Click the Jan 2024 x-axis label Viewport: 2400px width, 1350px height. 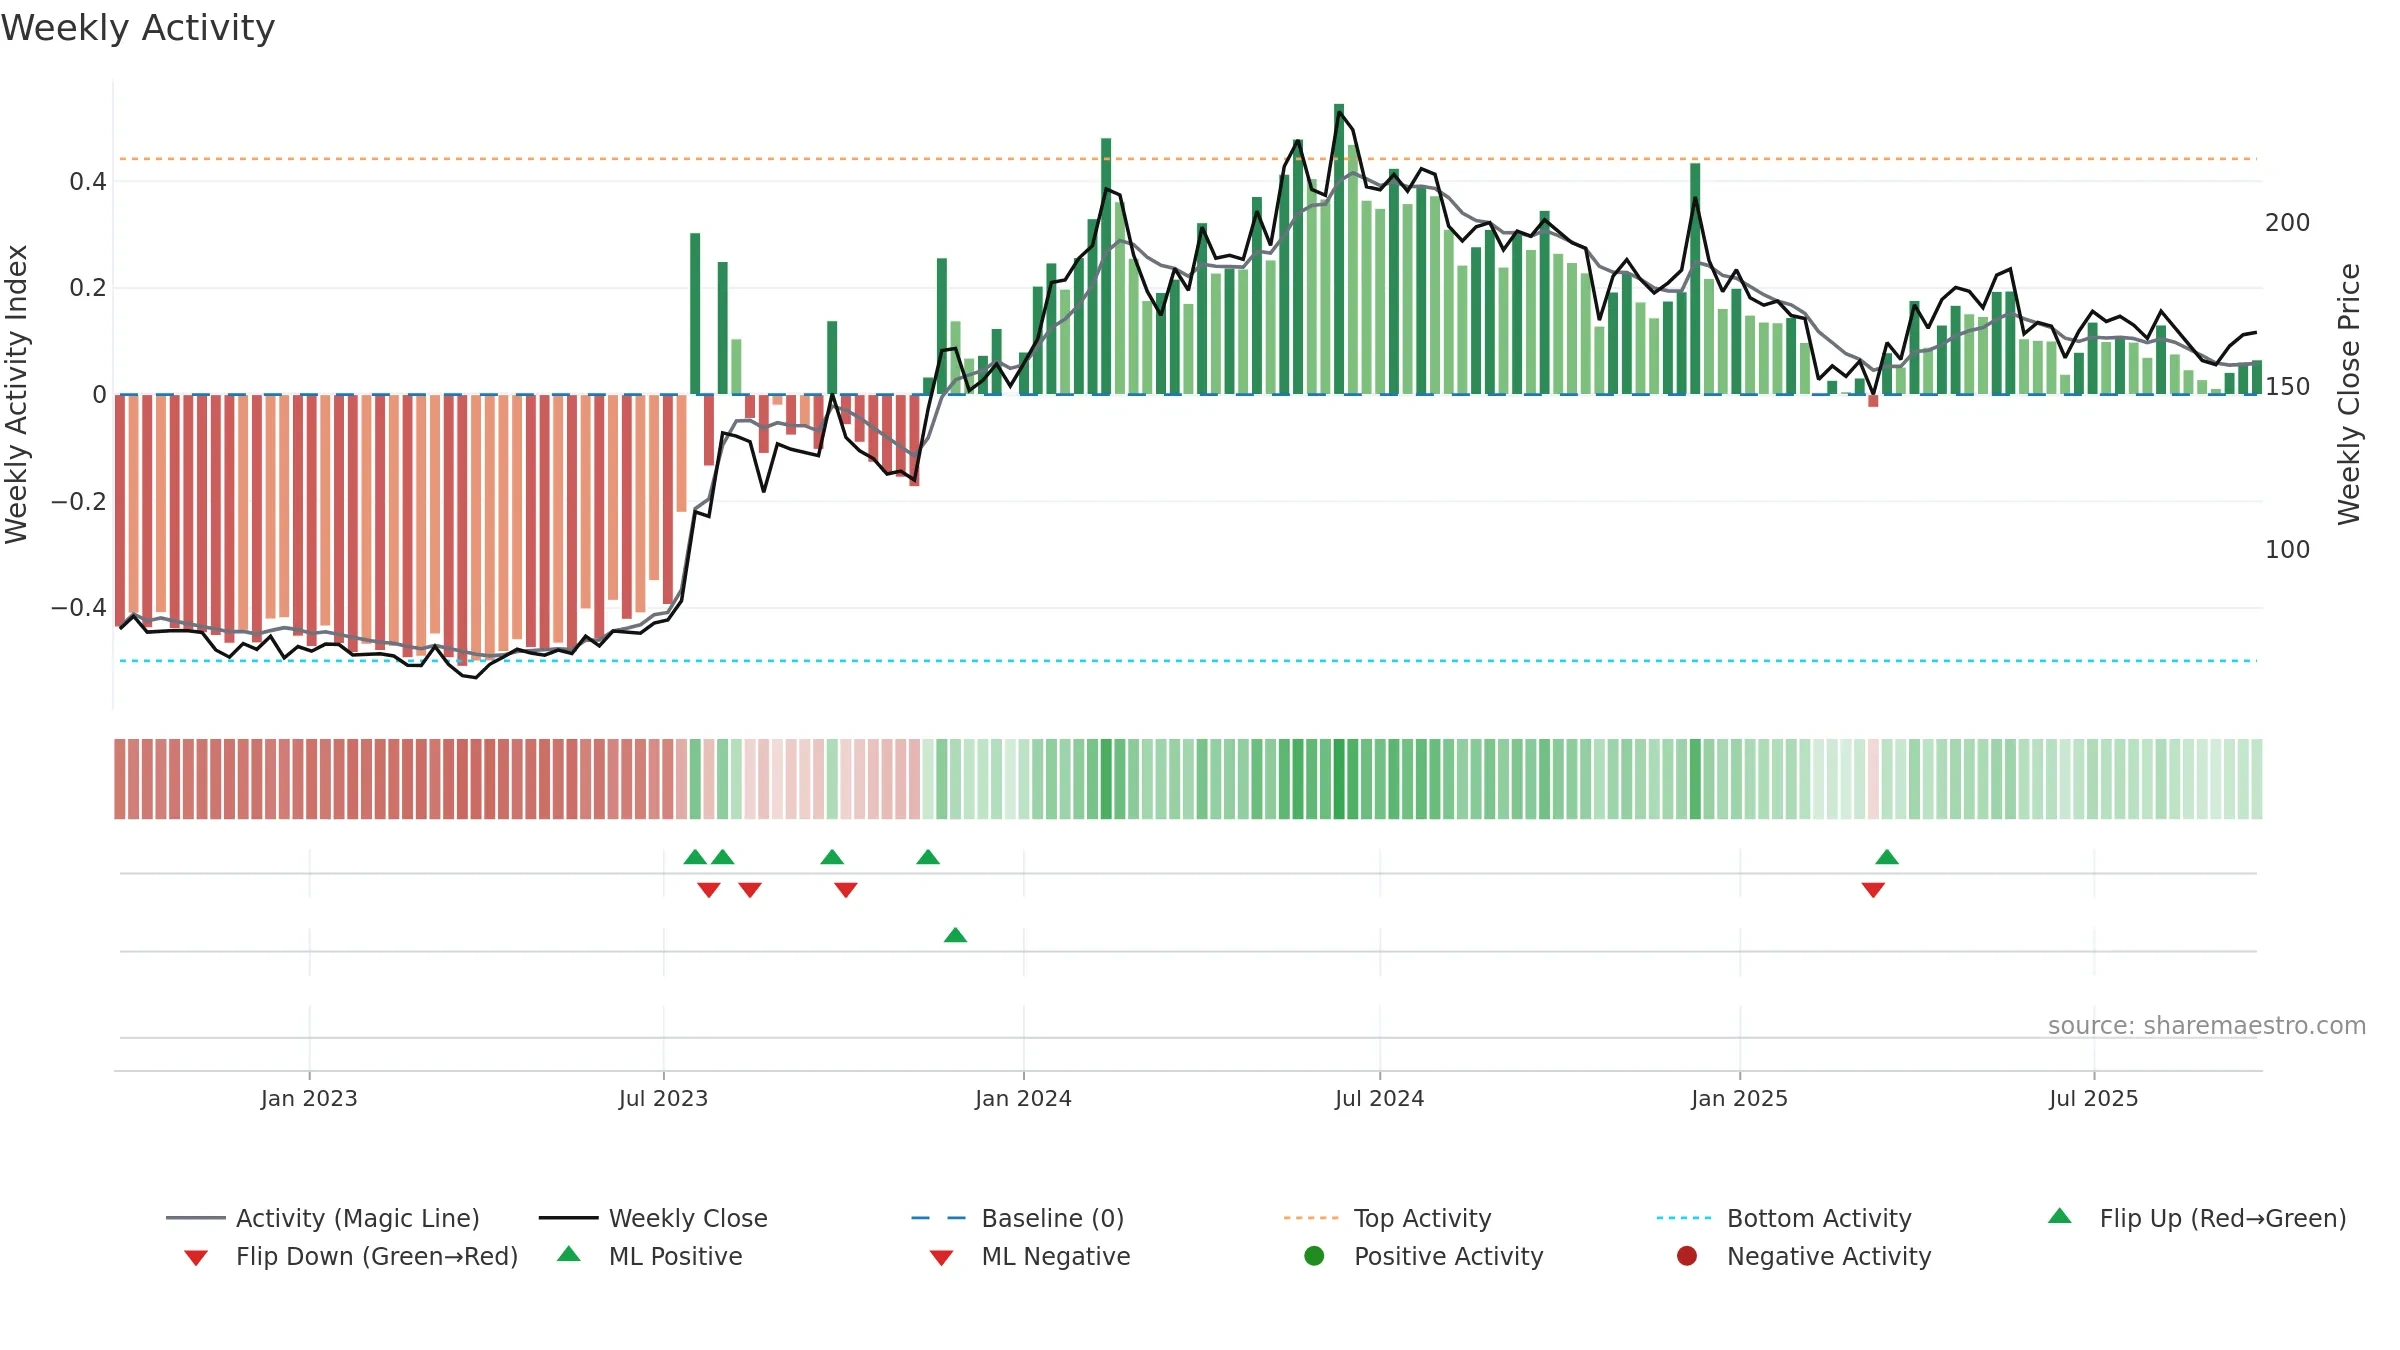(x=1023, y=1098)
